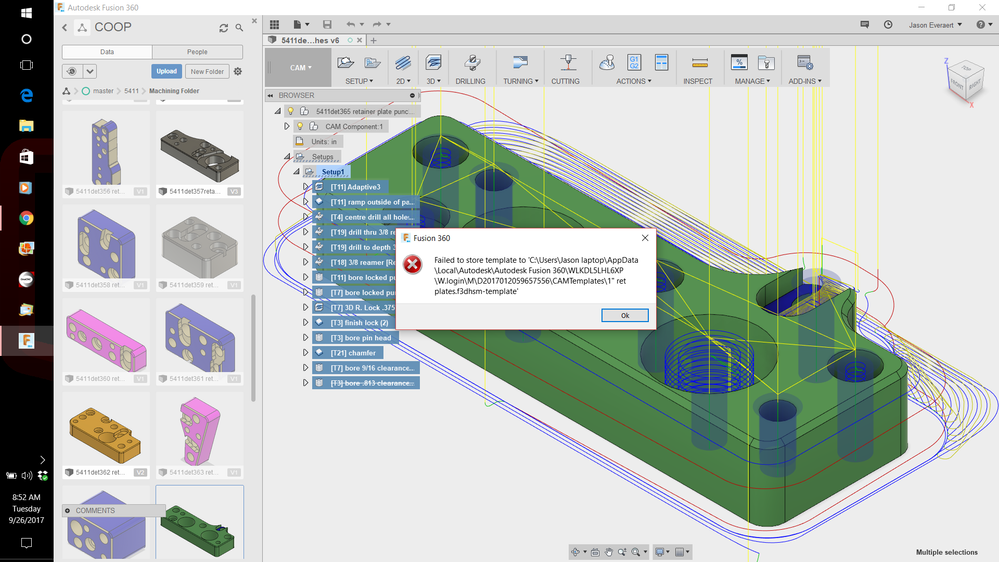Open the Setup Sheet icon in ACTIONS
Viewport: 999px width, 562px height.
click(661, 62)
